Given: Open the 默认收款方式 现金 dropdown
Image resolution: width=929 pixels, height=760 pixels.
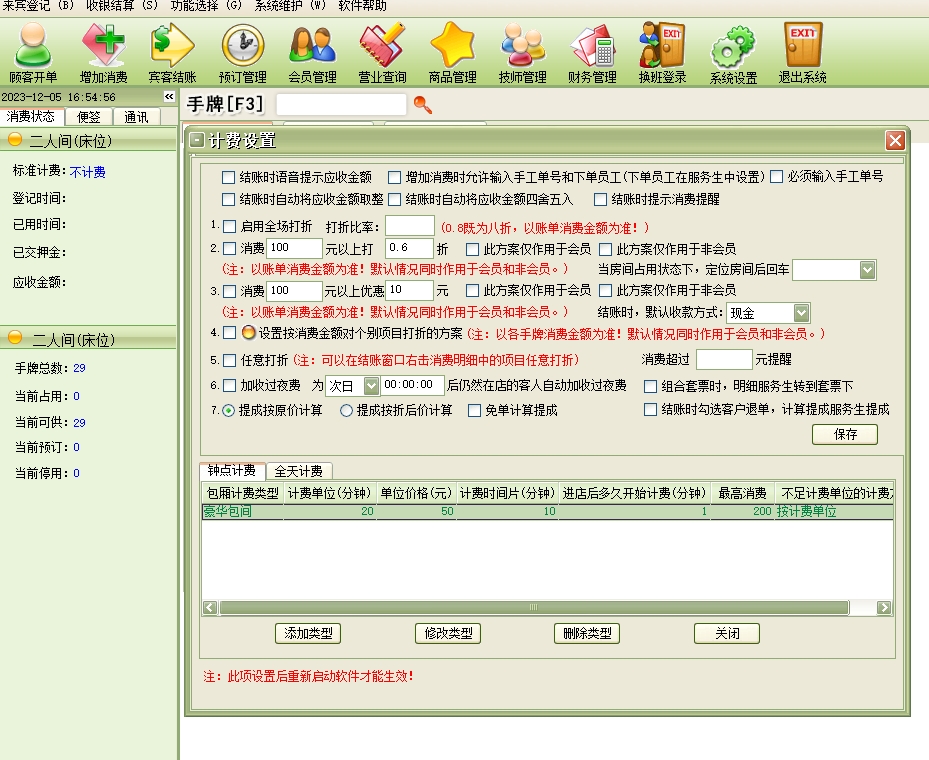Looking at the screenshot, I should pos(800,314).
